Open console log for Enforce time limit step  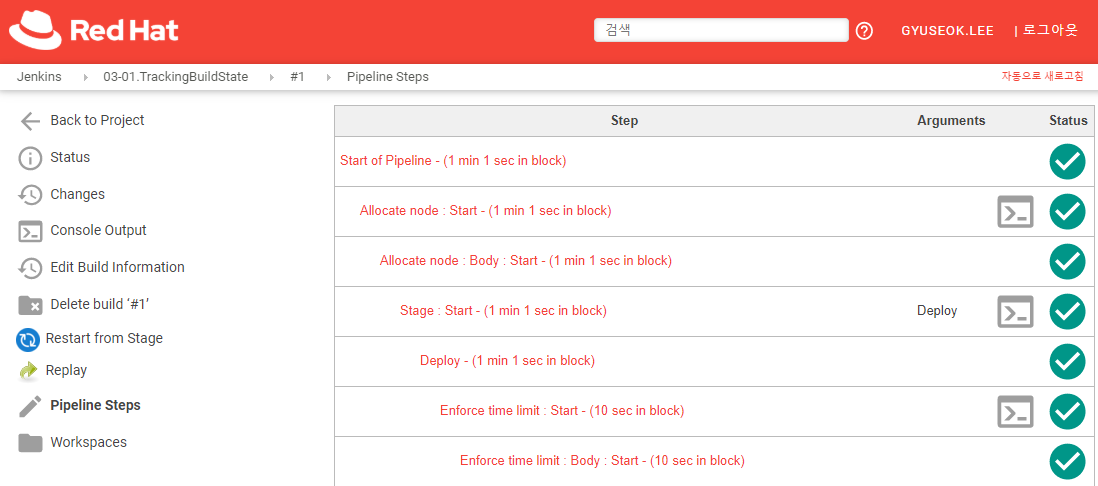click(1015, 411)
